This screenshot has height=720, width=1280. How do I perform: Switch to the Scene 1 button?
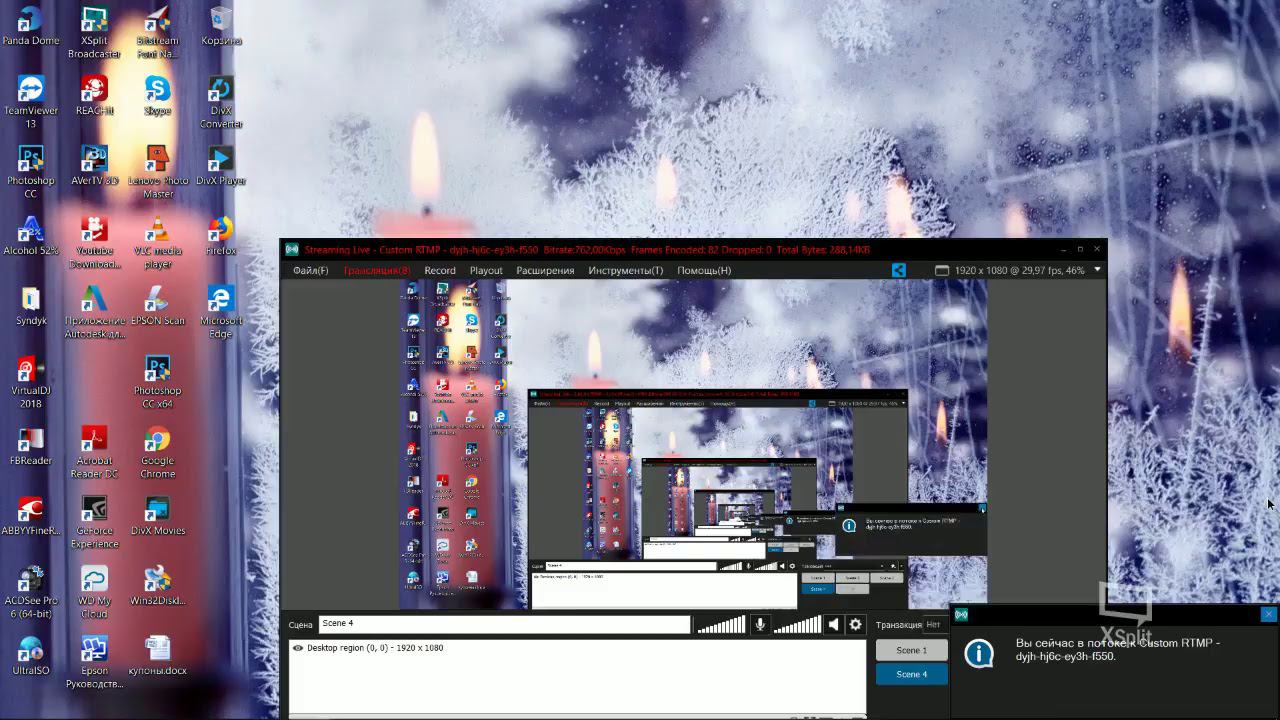pyautogui.click(x=911, y=650)
